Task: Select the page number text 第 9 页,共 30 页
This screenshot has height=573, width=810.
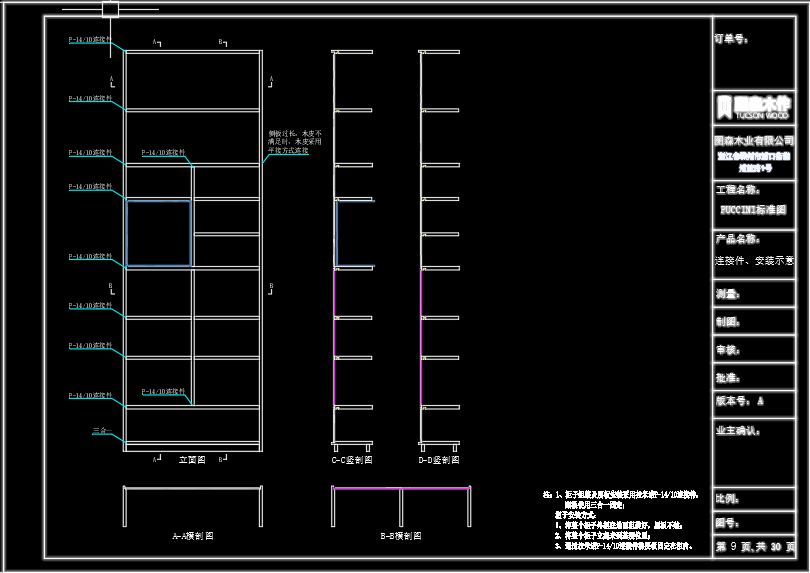Action: tap(755, 547)
